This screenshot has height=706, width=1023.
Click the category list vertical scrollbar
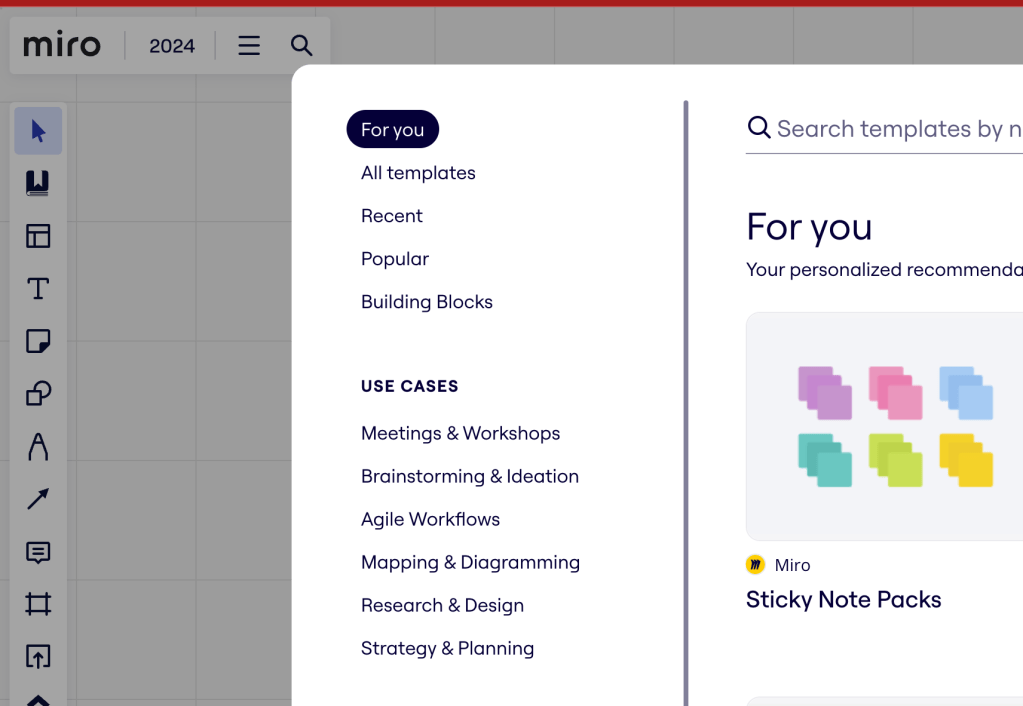tap(686, 403)
